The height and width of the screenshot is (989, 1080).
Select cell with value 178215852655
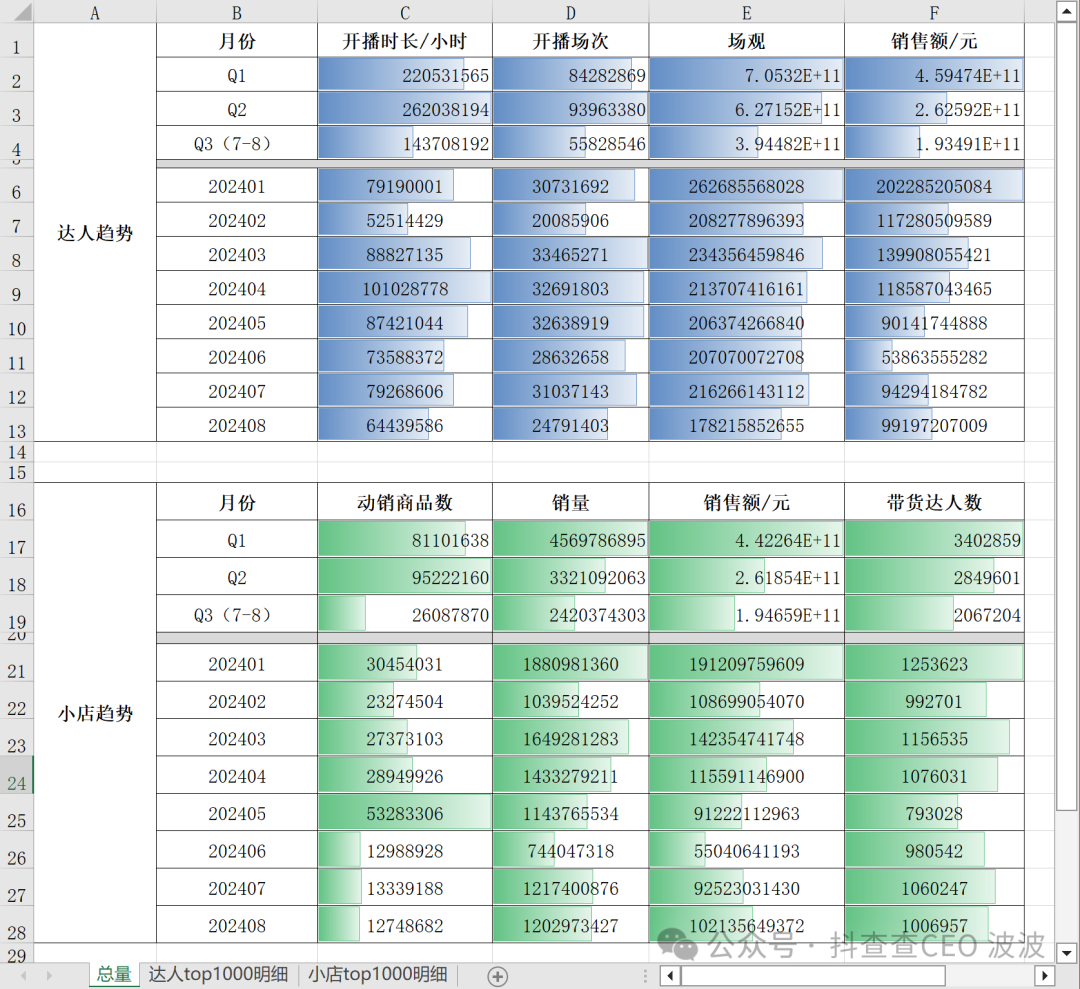click(747, 425)
